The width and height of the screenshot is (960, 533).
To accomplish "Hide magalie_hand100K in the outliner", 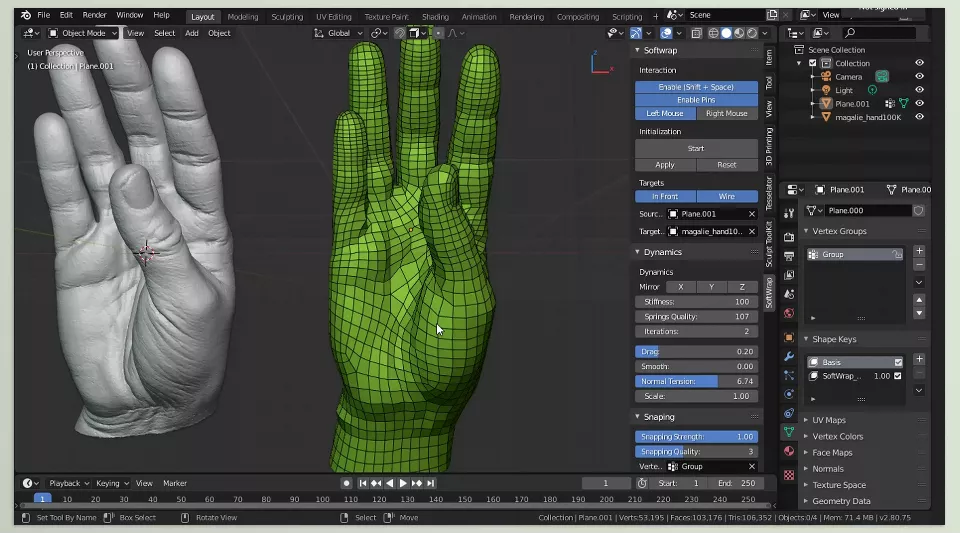I will (920, 117).
